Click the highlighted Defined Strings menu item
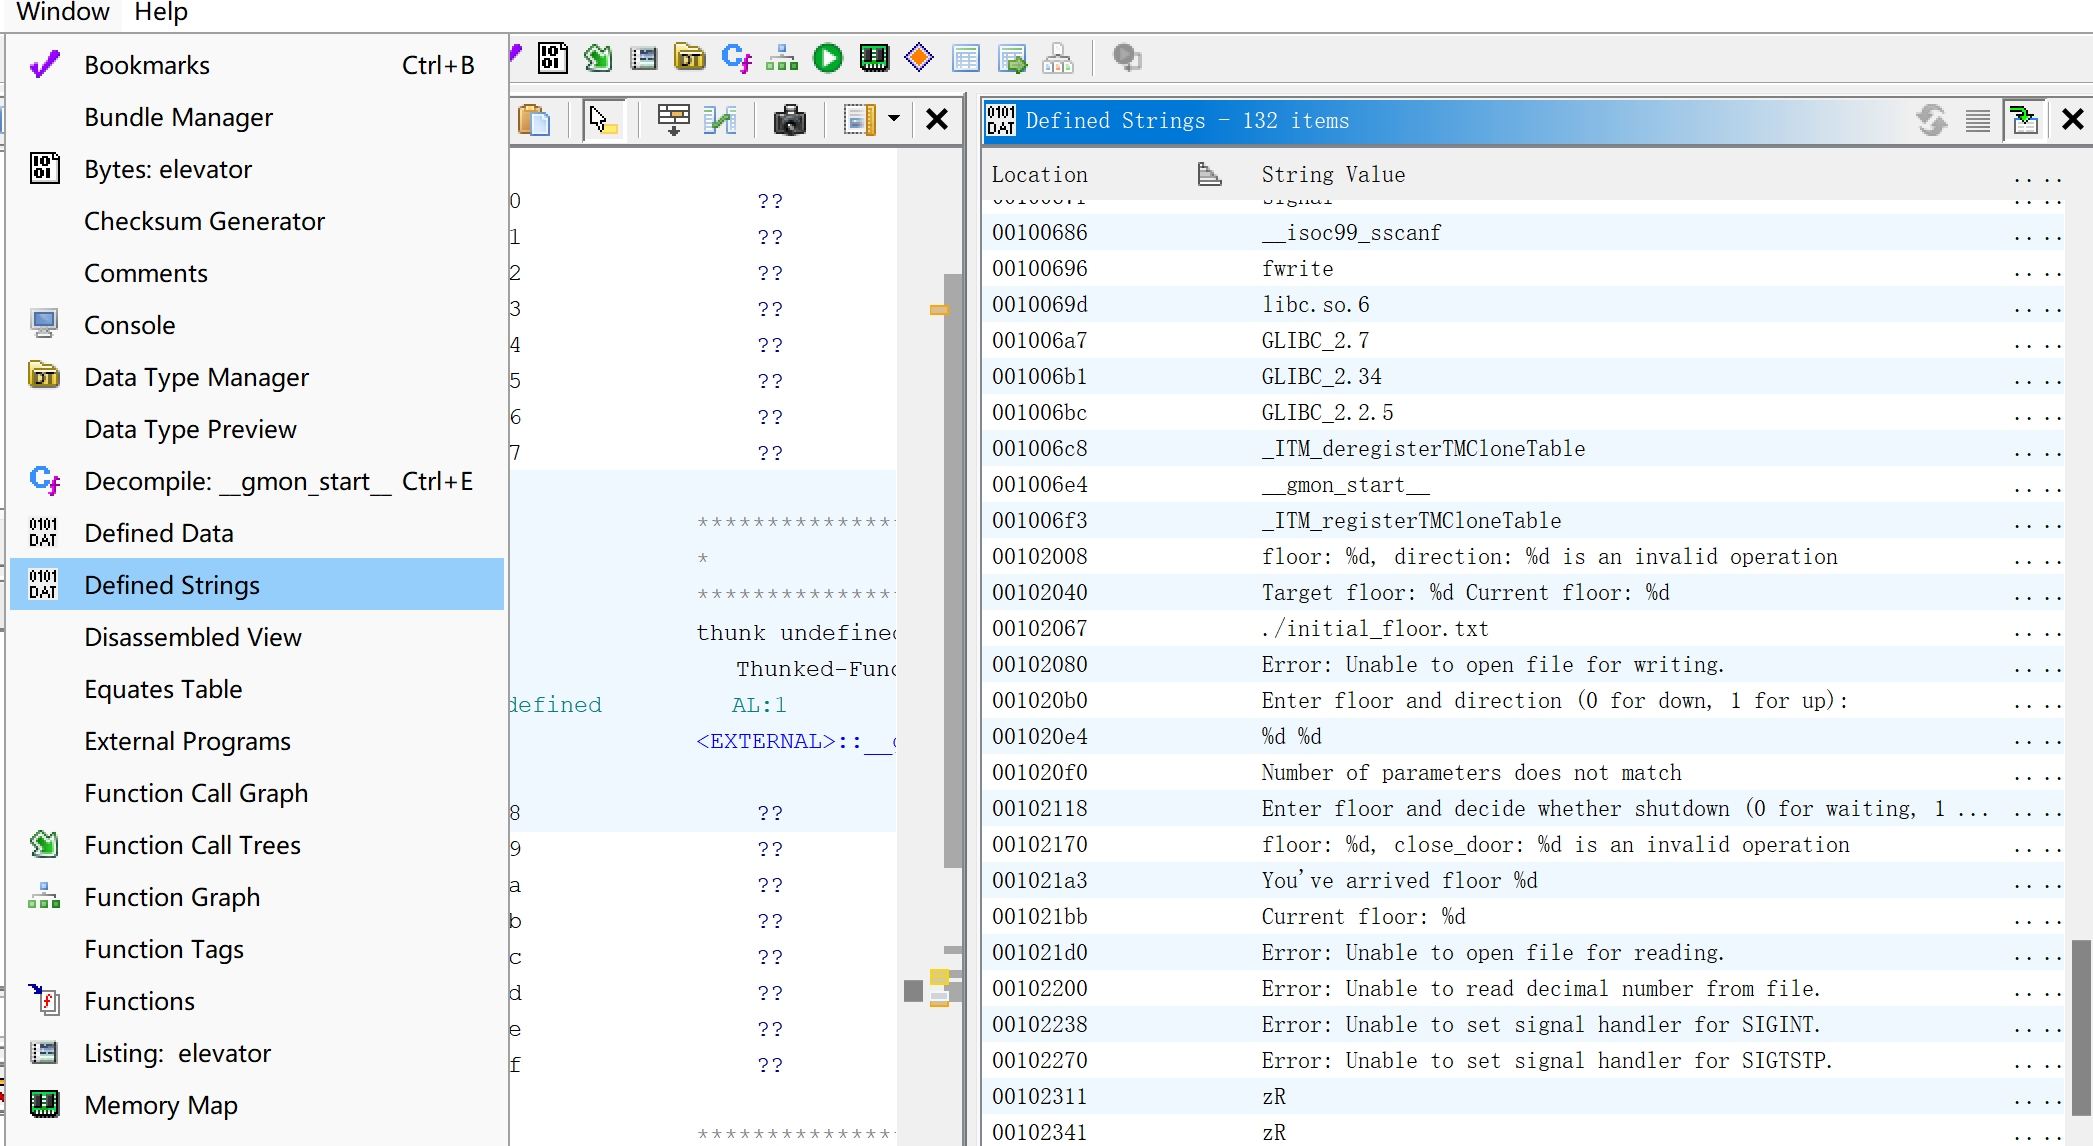The image size is (2093, 1146). 256,585
